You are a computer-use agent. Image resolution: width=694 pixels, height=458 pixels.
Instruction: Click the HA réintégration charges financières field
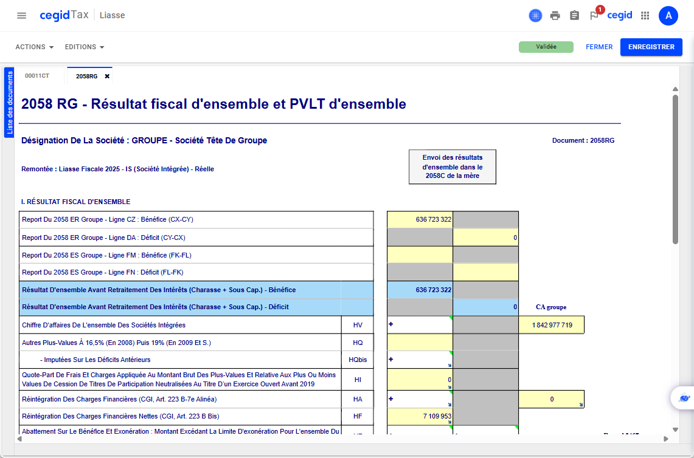pos(420,399)
